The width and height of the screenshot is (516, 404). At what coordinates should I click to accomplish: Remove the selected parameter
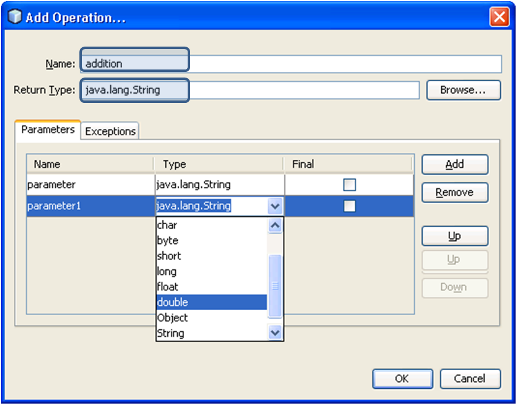(455, 192)
